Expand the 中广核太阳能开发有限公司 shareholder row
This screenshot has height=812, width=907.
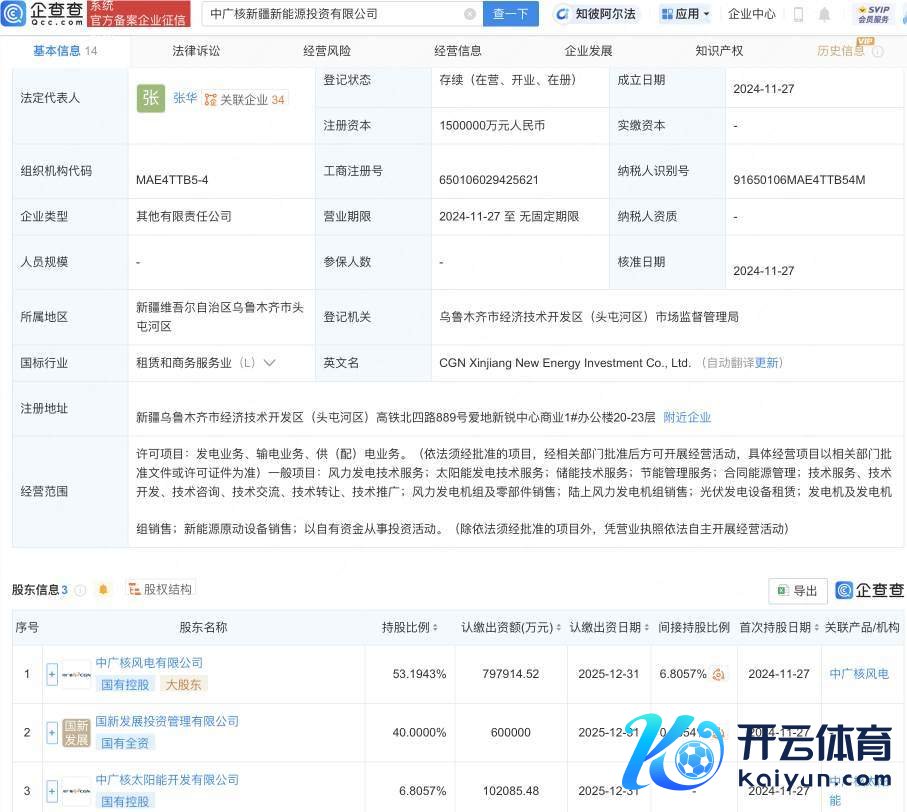click(x=52, y=791)
